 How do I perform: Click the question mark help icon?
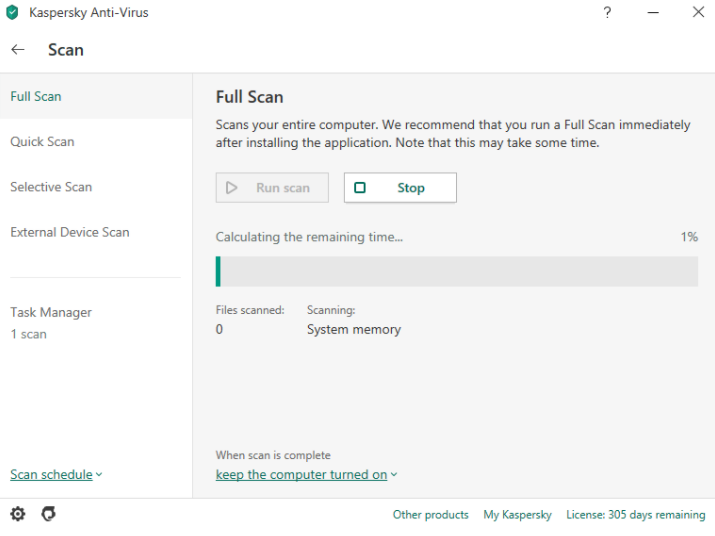click(607, 13)
